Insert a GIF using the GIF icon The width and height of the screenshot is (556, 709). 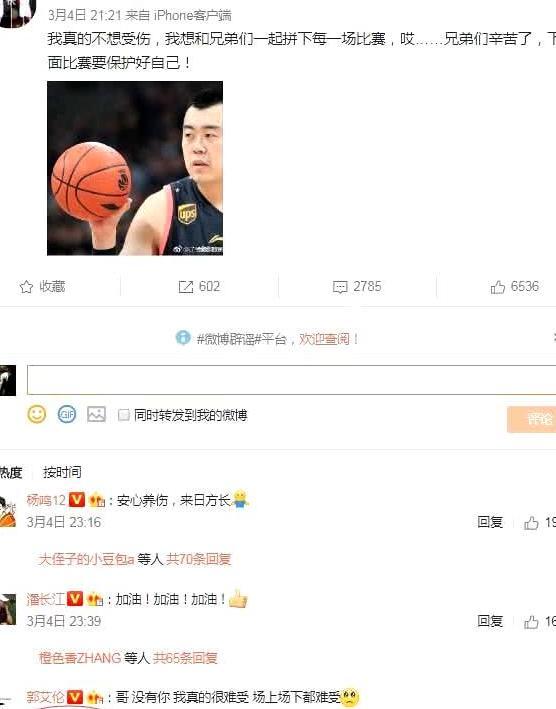click(x=66, y=414)
